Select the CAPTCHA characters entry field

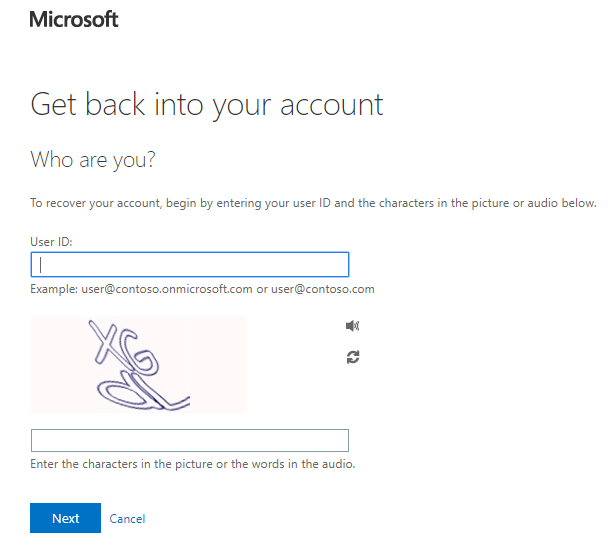tap(190, 440)
